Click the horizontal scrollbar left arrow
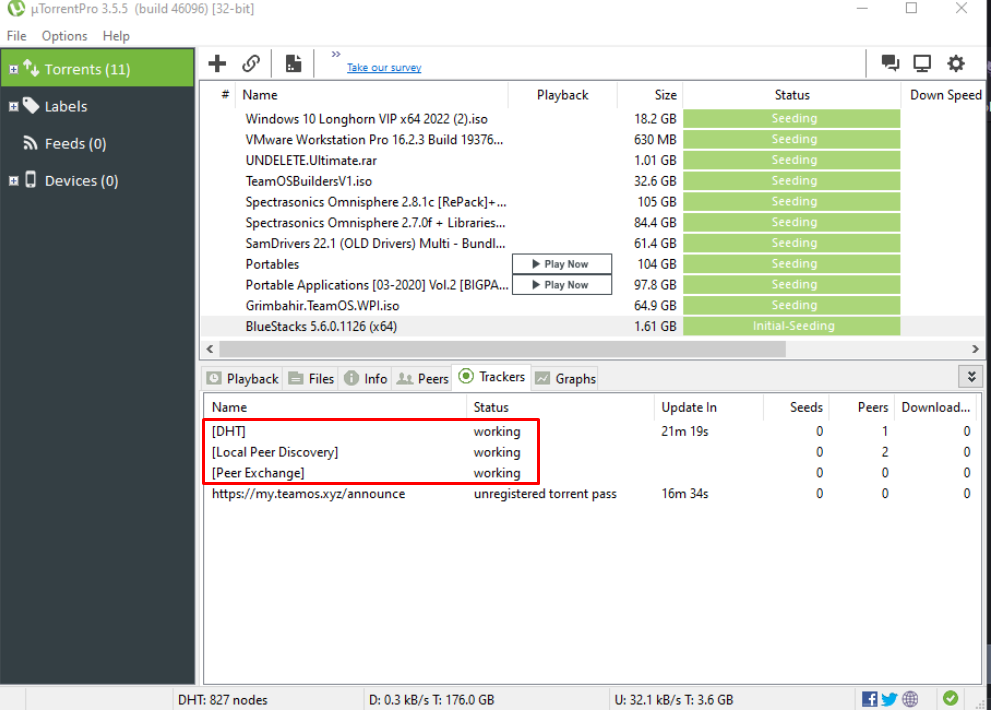Image resolution: width=991 pixels, height=710 pixels. pos(210,348)
